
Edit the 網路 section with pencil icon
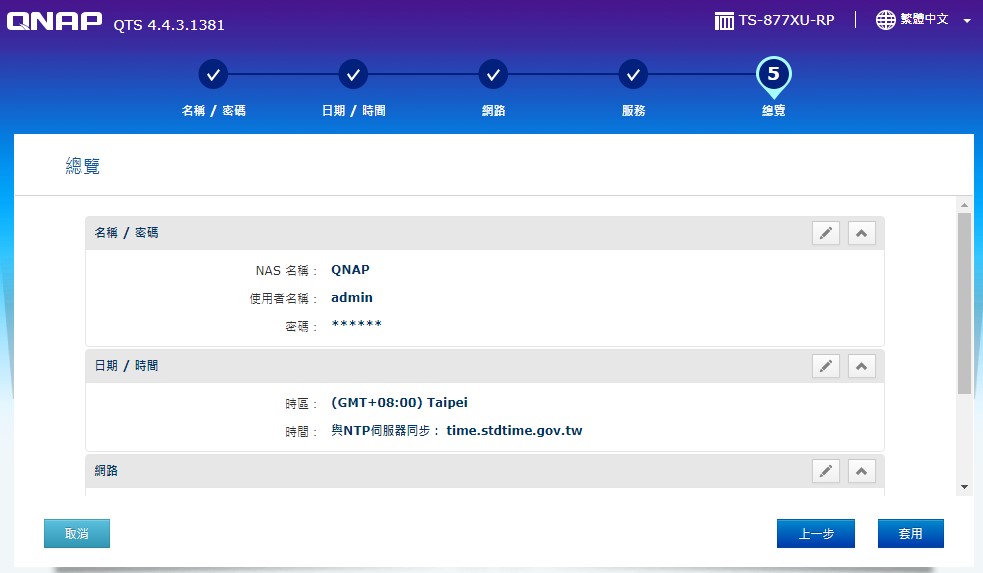[x=825, y=471]
